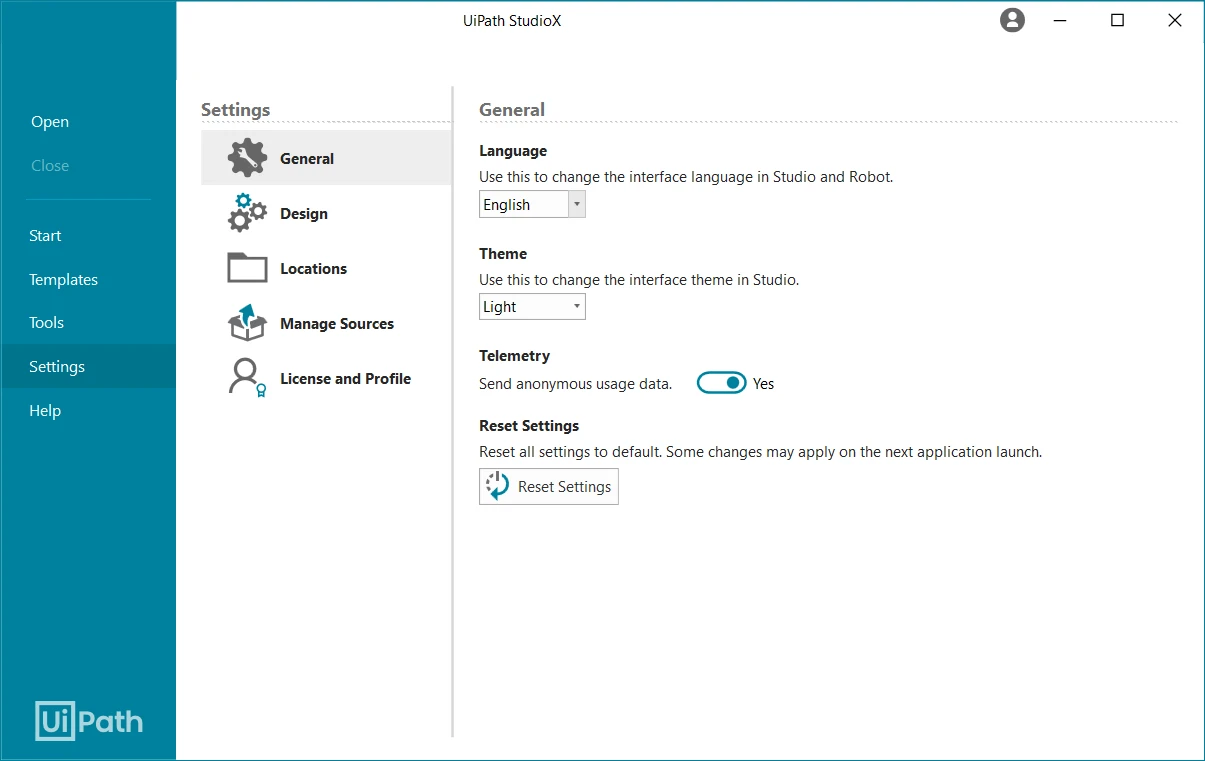Click the 'Theme' section heading
The width and height of the screenshot is (1205, 761).
(x=503, y=254)
